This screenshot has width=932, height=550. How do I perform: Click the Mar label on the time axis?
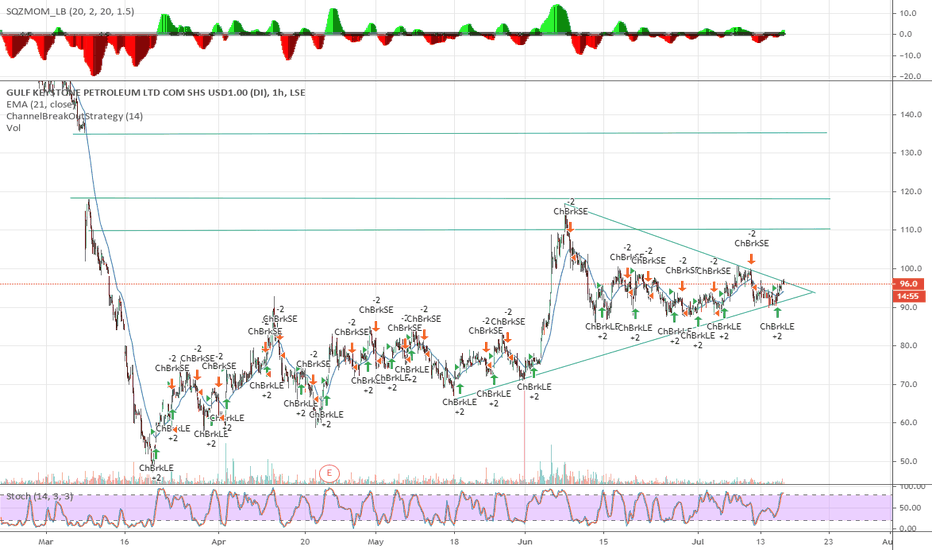tap(45, 542)
